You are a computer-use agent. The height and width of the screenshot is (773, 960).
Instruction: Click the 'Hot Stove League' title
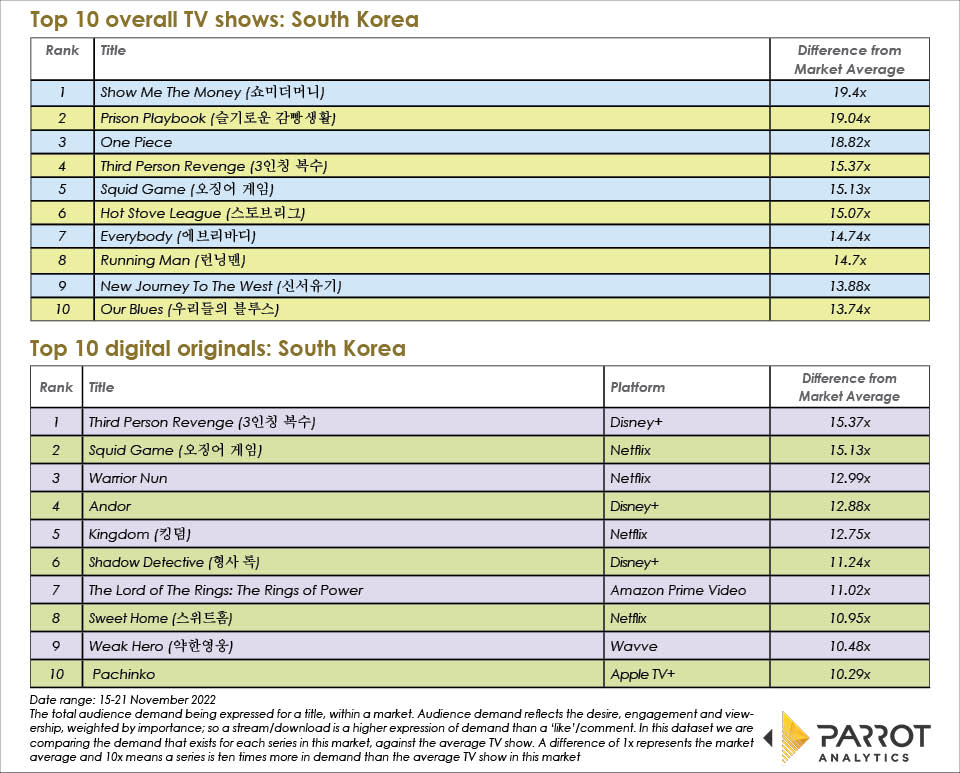203,213
